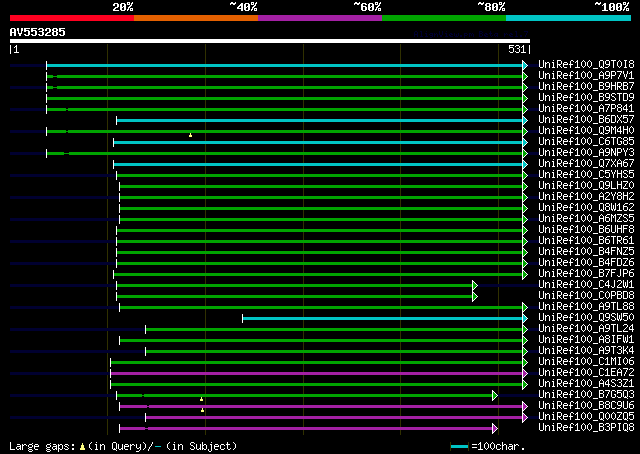Click the purple arrowhead ending the C1EA72 alignment
This screenshot has width=640, height=454.
[x=525, y=374]
